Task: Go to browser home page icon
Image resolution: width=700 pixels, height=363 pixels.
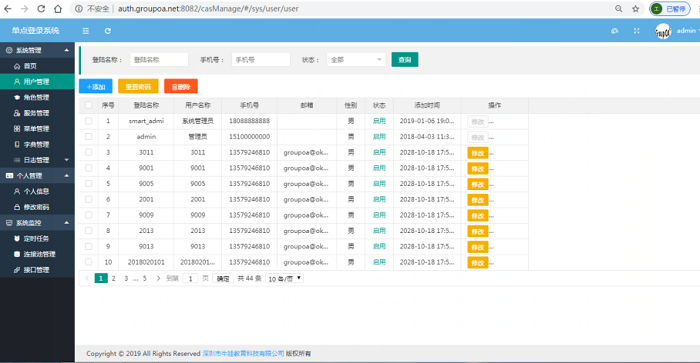Action: click(x=58, y=8)
